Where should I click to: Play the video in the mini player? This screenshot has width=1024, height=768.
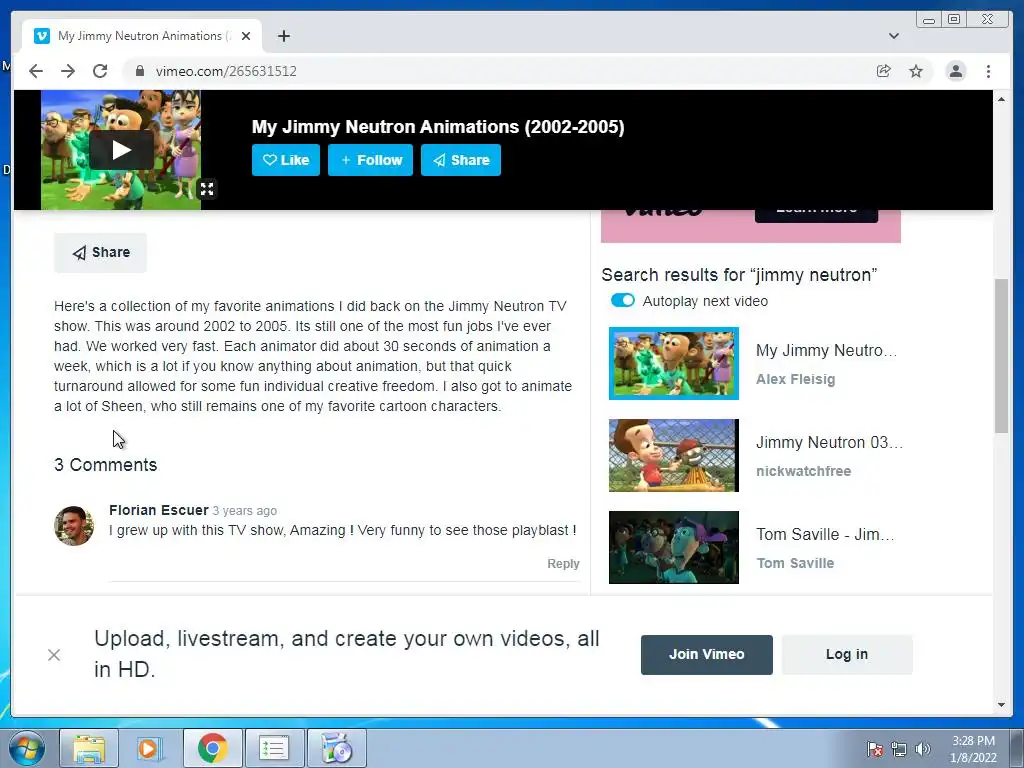[121, 150]
